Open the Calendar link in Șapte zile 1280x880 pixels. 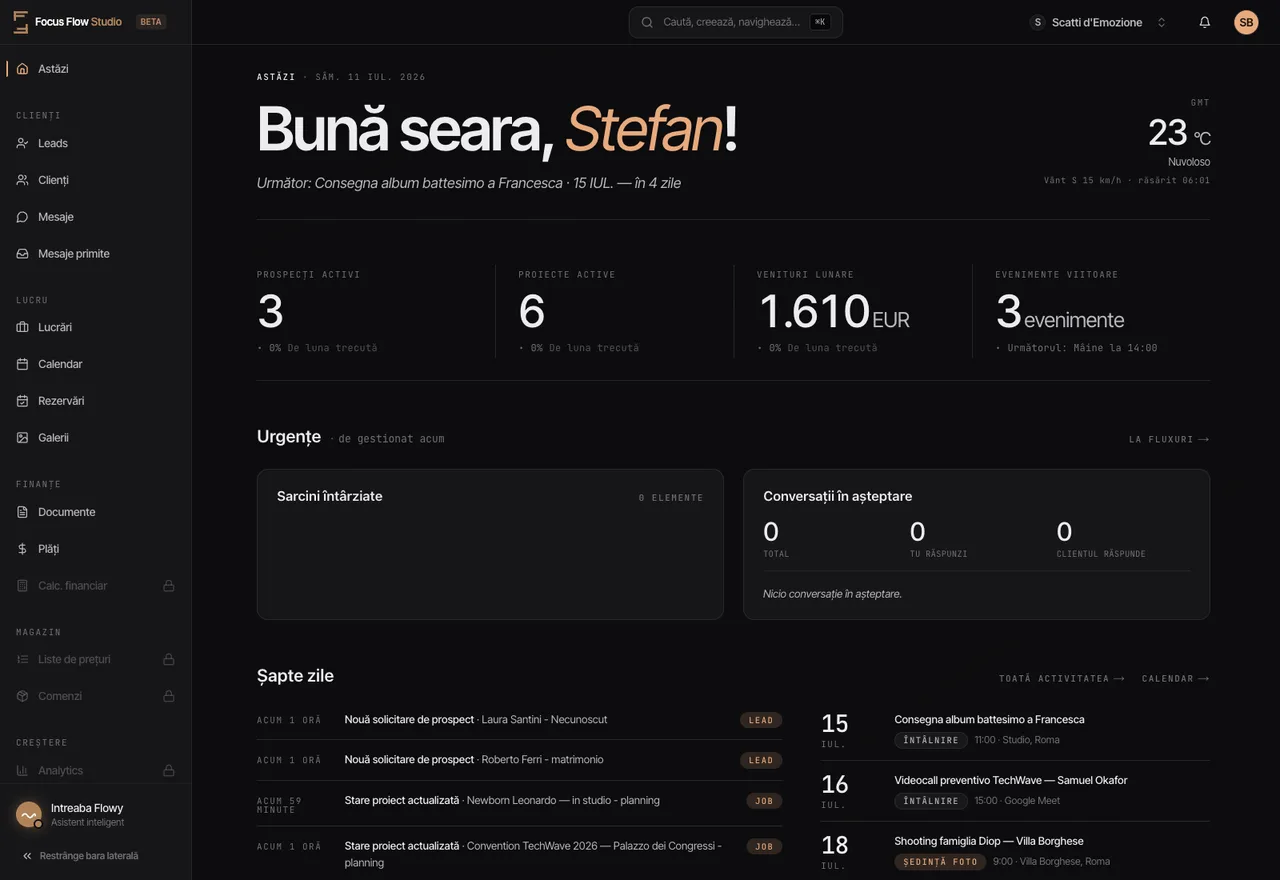pyautogui.click(x=1176, y=679)
